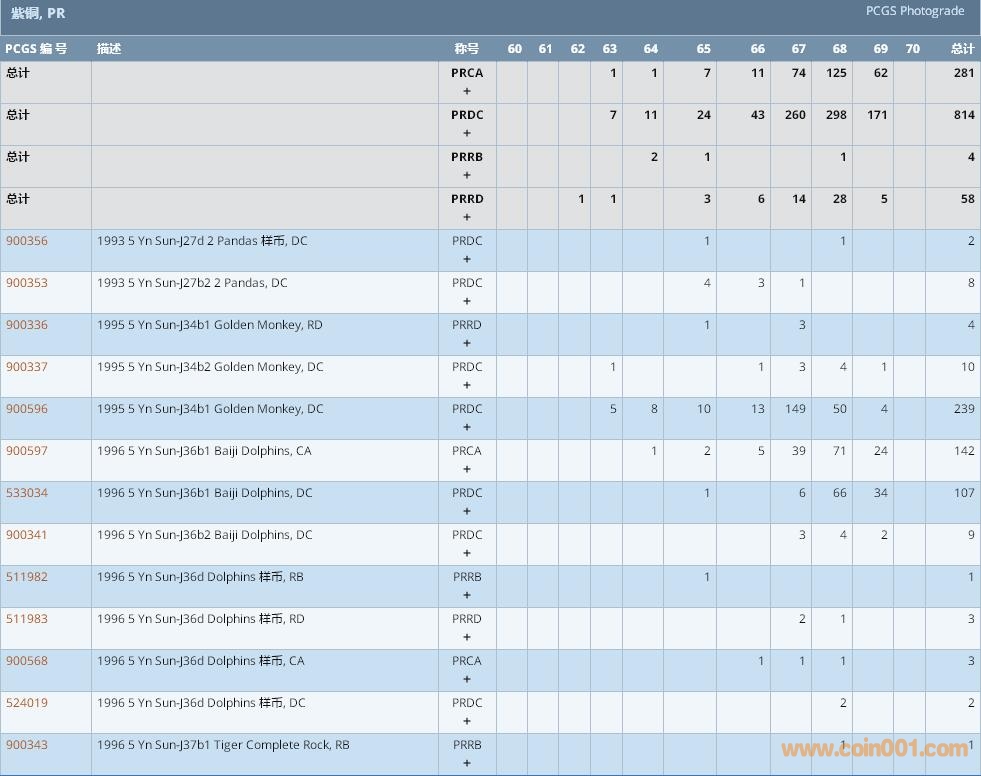This screenshot has height=776, width=981.
Task: Click the 描述 column header
Action: [109, 49]
